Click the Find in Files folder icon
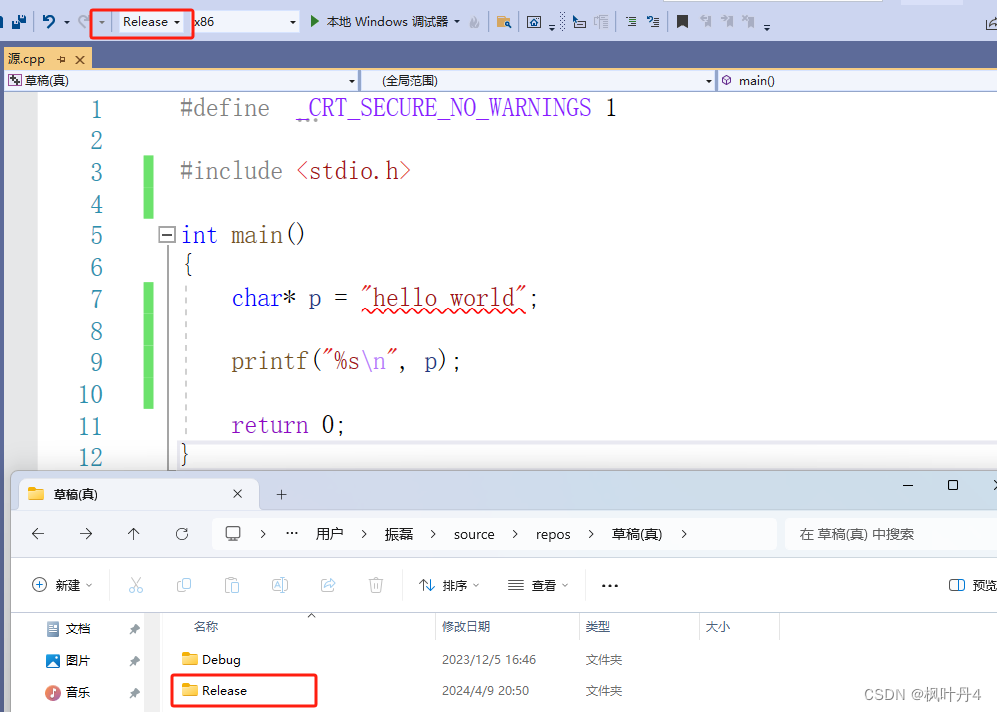997x712 pixels. [x=504, y=22]
